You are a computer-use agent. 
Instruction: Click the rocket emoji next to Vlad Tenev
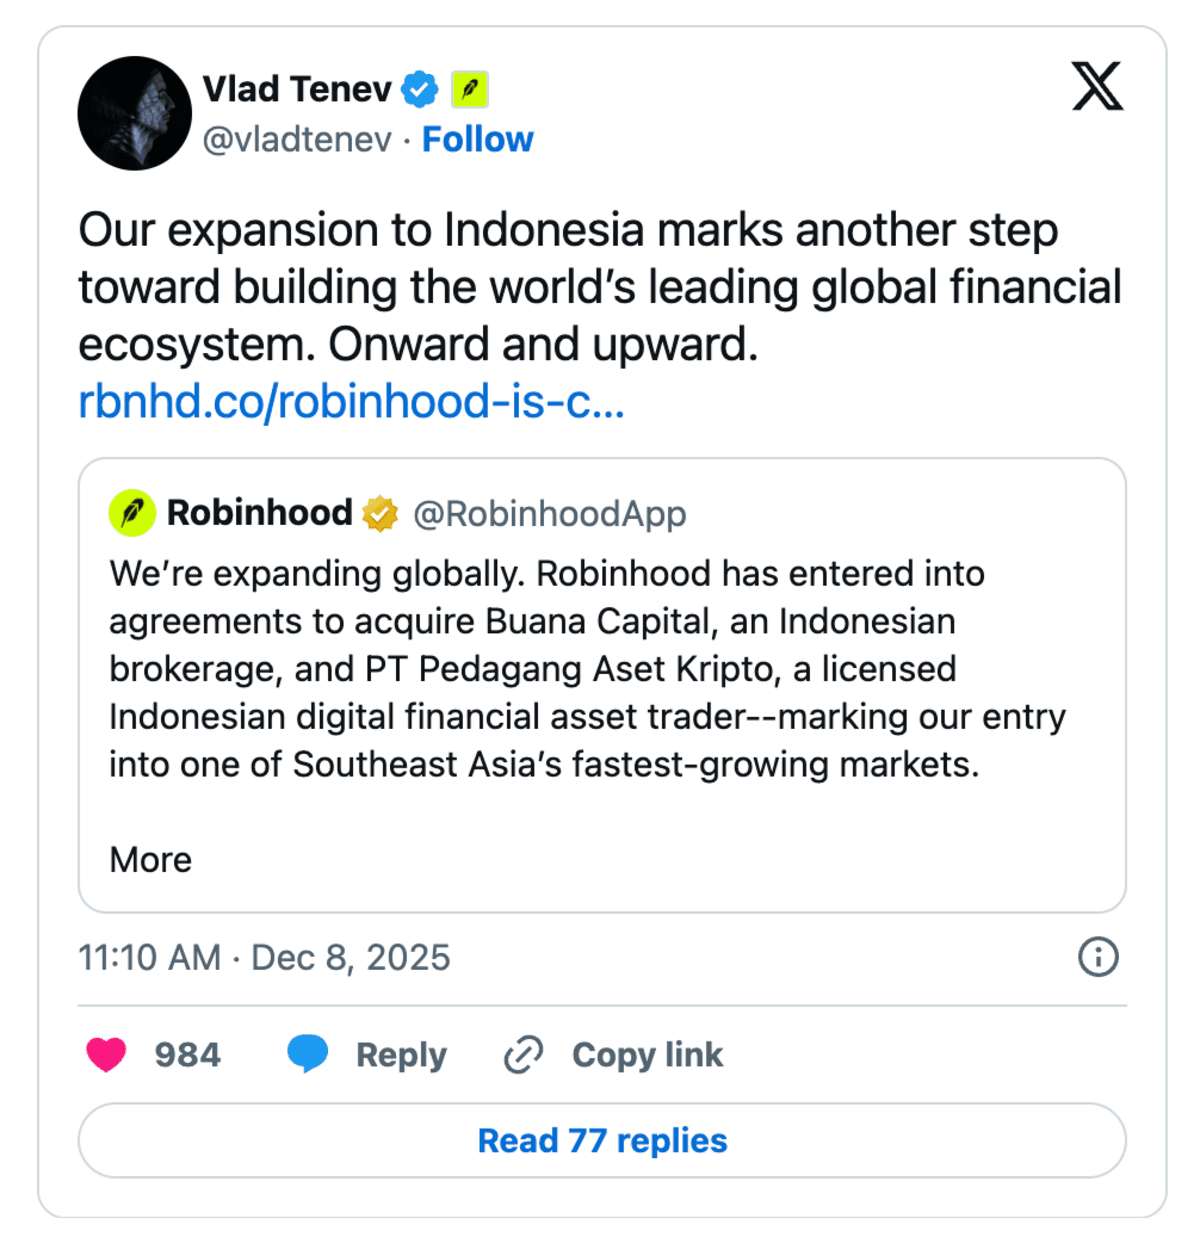(470, 88)
